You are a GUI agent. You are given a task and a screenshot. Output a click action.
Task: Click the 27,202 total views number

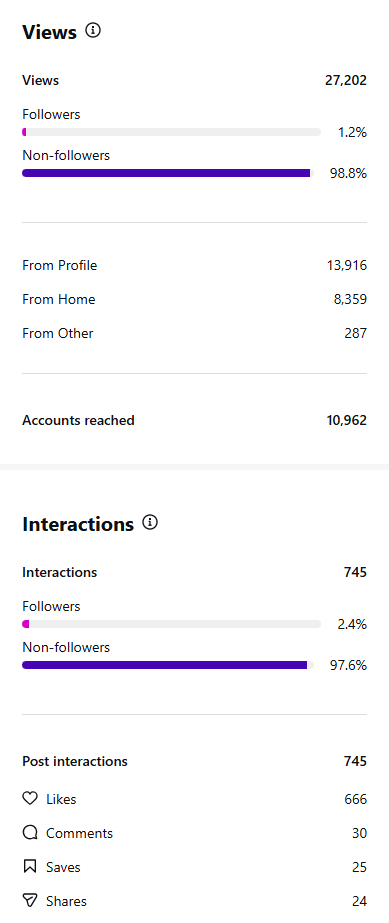tap(346, 81)
